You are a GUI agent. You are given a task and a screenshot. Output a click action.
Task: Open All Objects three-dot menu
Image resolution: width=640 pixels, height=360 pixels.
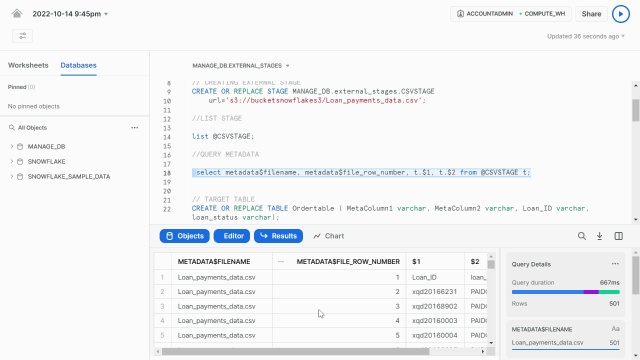click(x=134, y=128)
